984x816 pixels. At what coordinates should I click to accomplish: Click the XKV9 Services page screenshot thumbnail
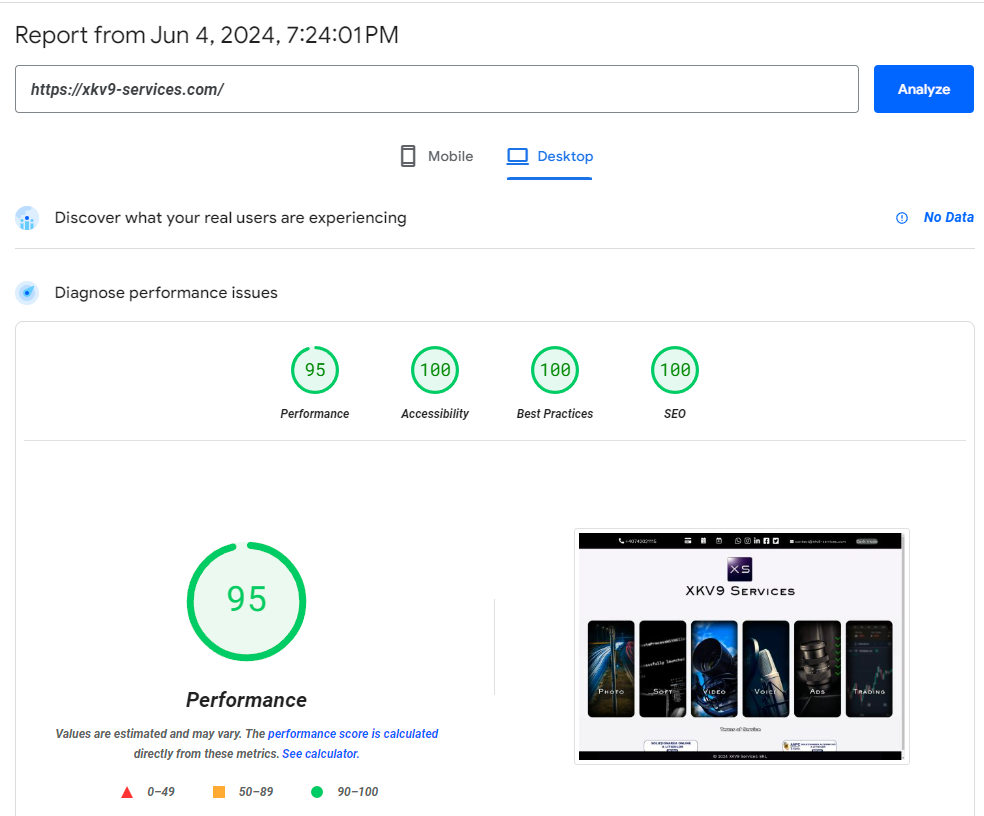(x=741, y=646)
